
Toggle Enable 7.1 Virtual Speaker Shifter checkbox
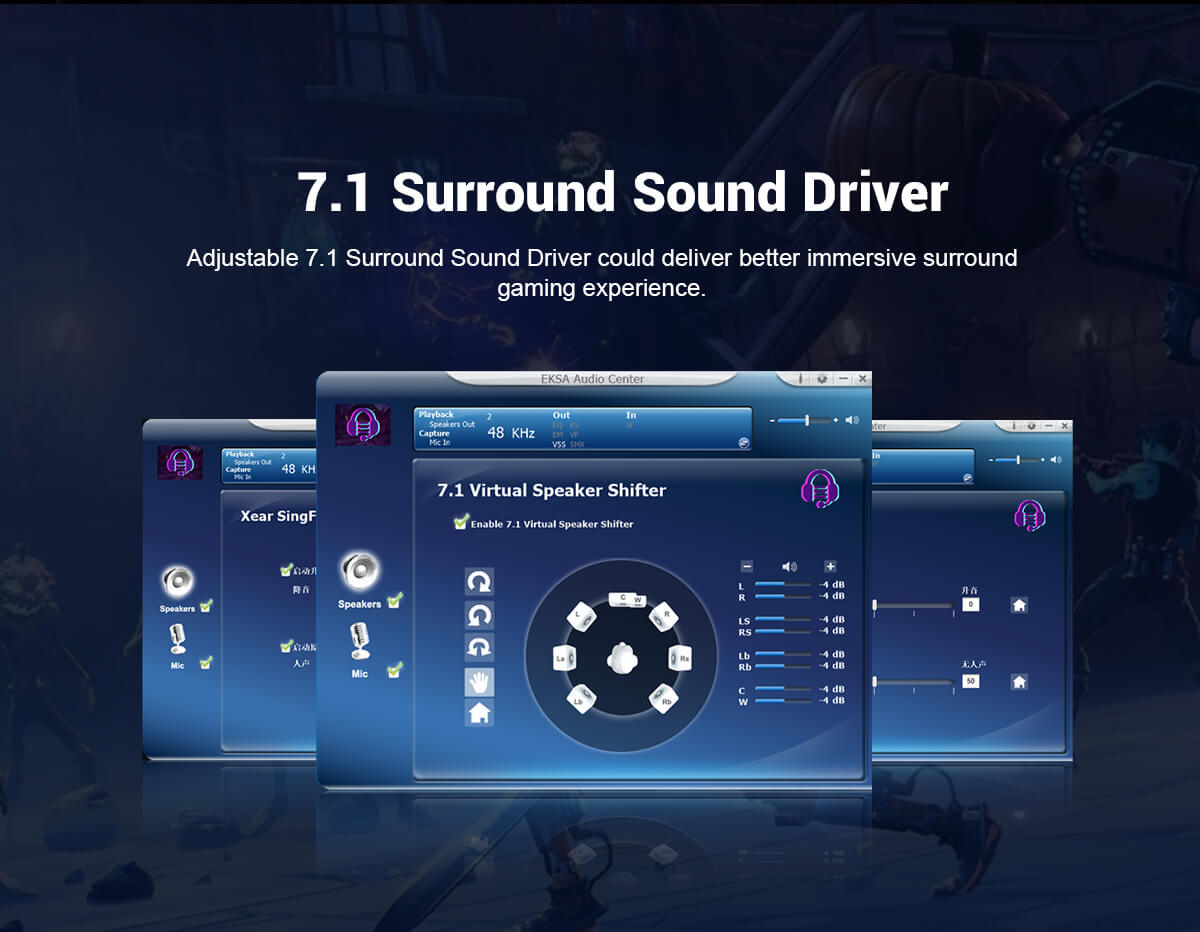[x=461, y=522]
